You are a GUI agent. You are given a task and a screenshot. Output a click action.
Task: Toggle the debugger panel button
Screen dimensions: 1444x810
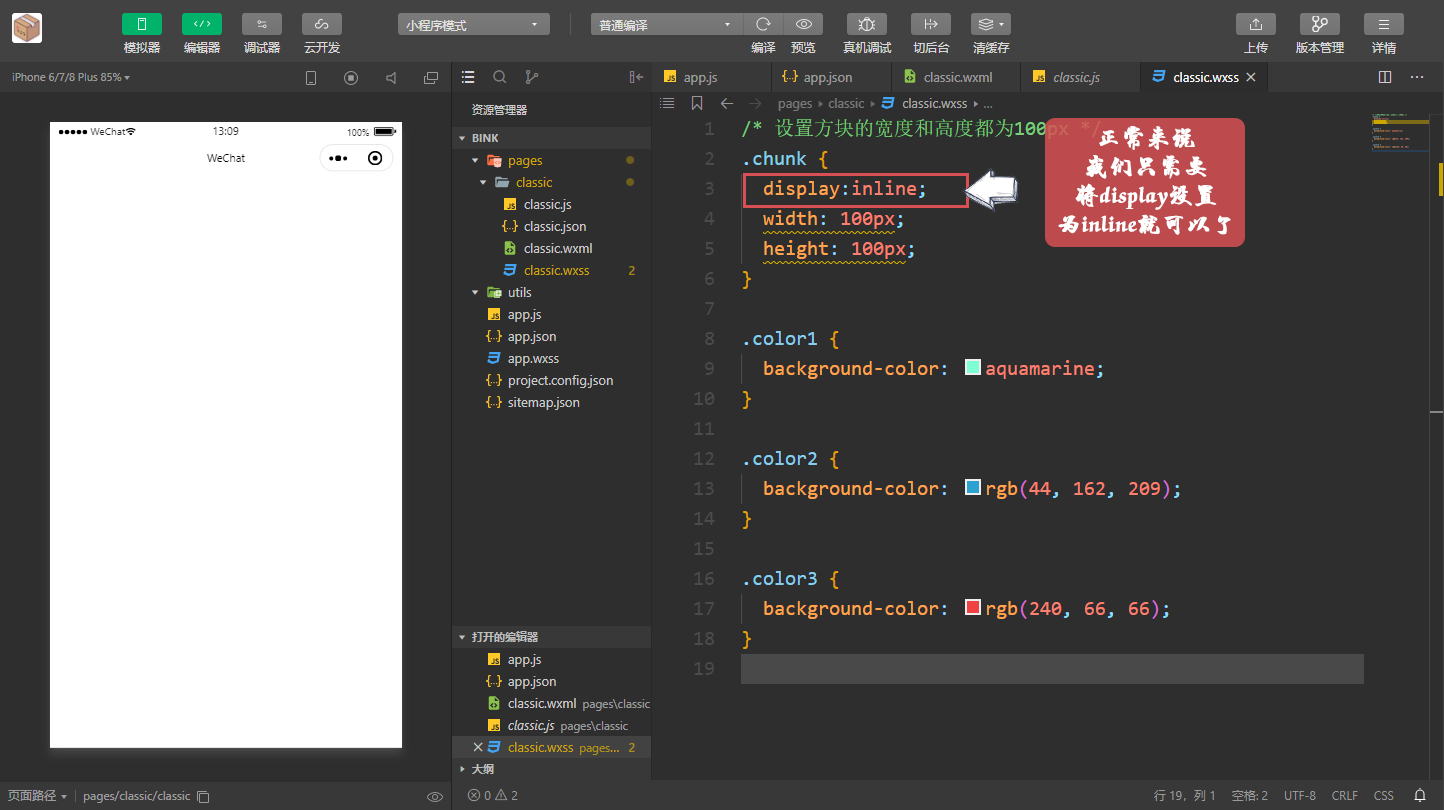[262, 24]
